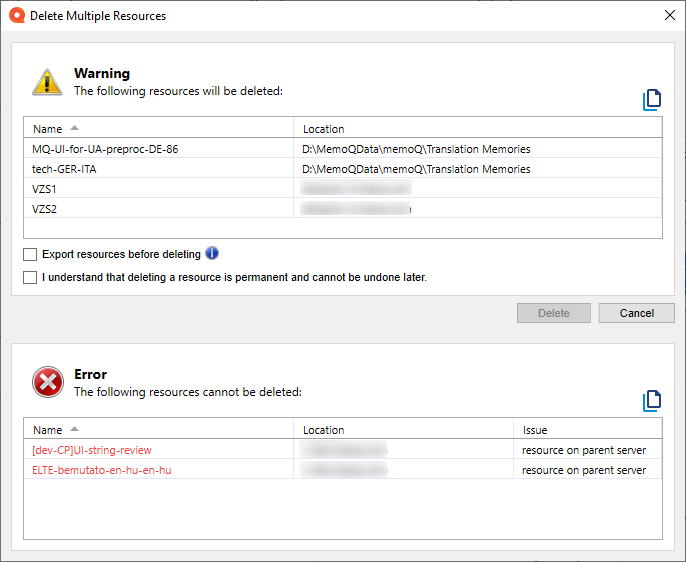This screenshot has height=562, width=686.
Task: Click the memoQ app icon in title bar
Action: [16, 15]
